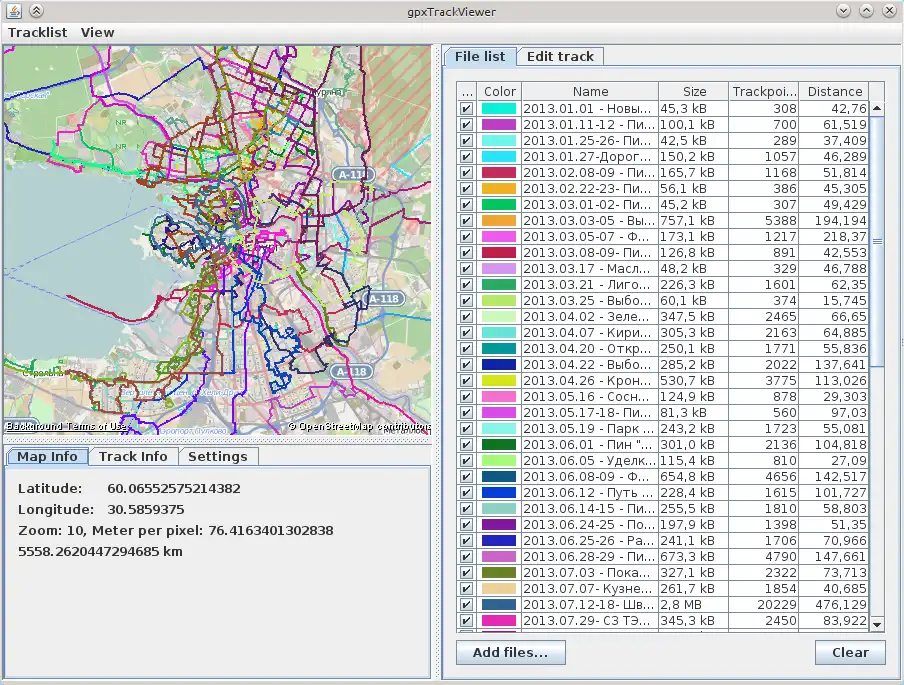This screenshot has width=904, height=685.
Task: Open the Tracklist menu
Action: pos(37,32)
